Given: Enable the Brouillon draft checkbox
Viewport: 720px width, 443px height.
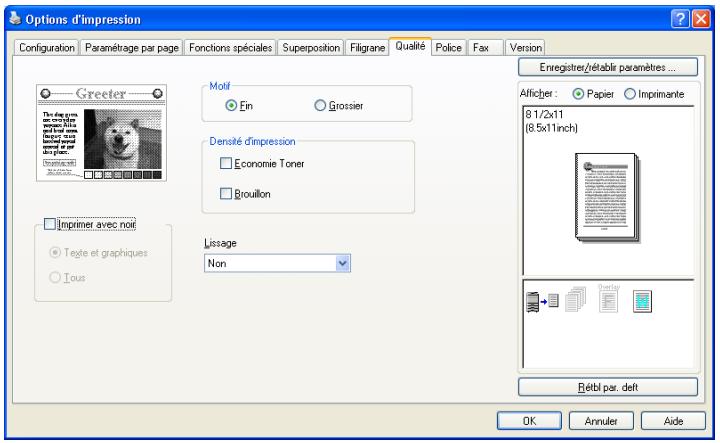Looking at the screenshot, I should pyautogui.click(x=245, y=194).
